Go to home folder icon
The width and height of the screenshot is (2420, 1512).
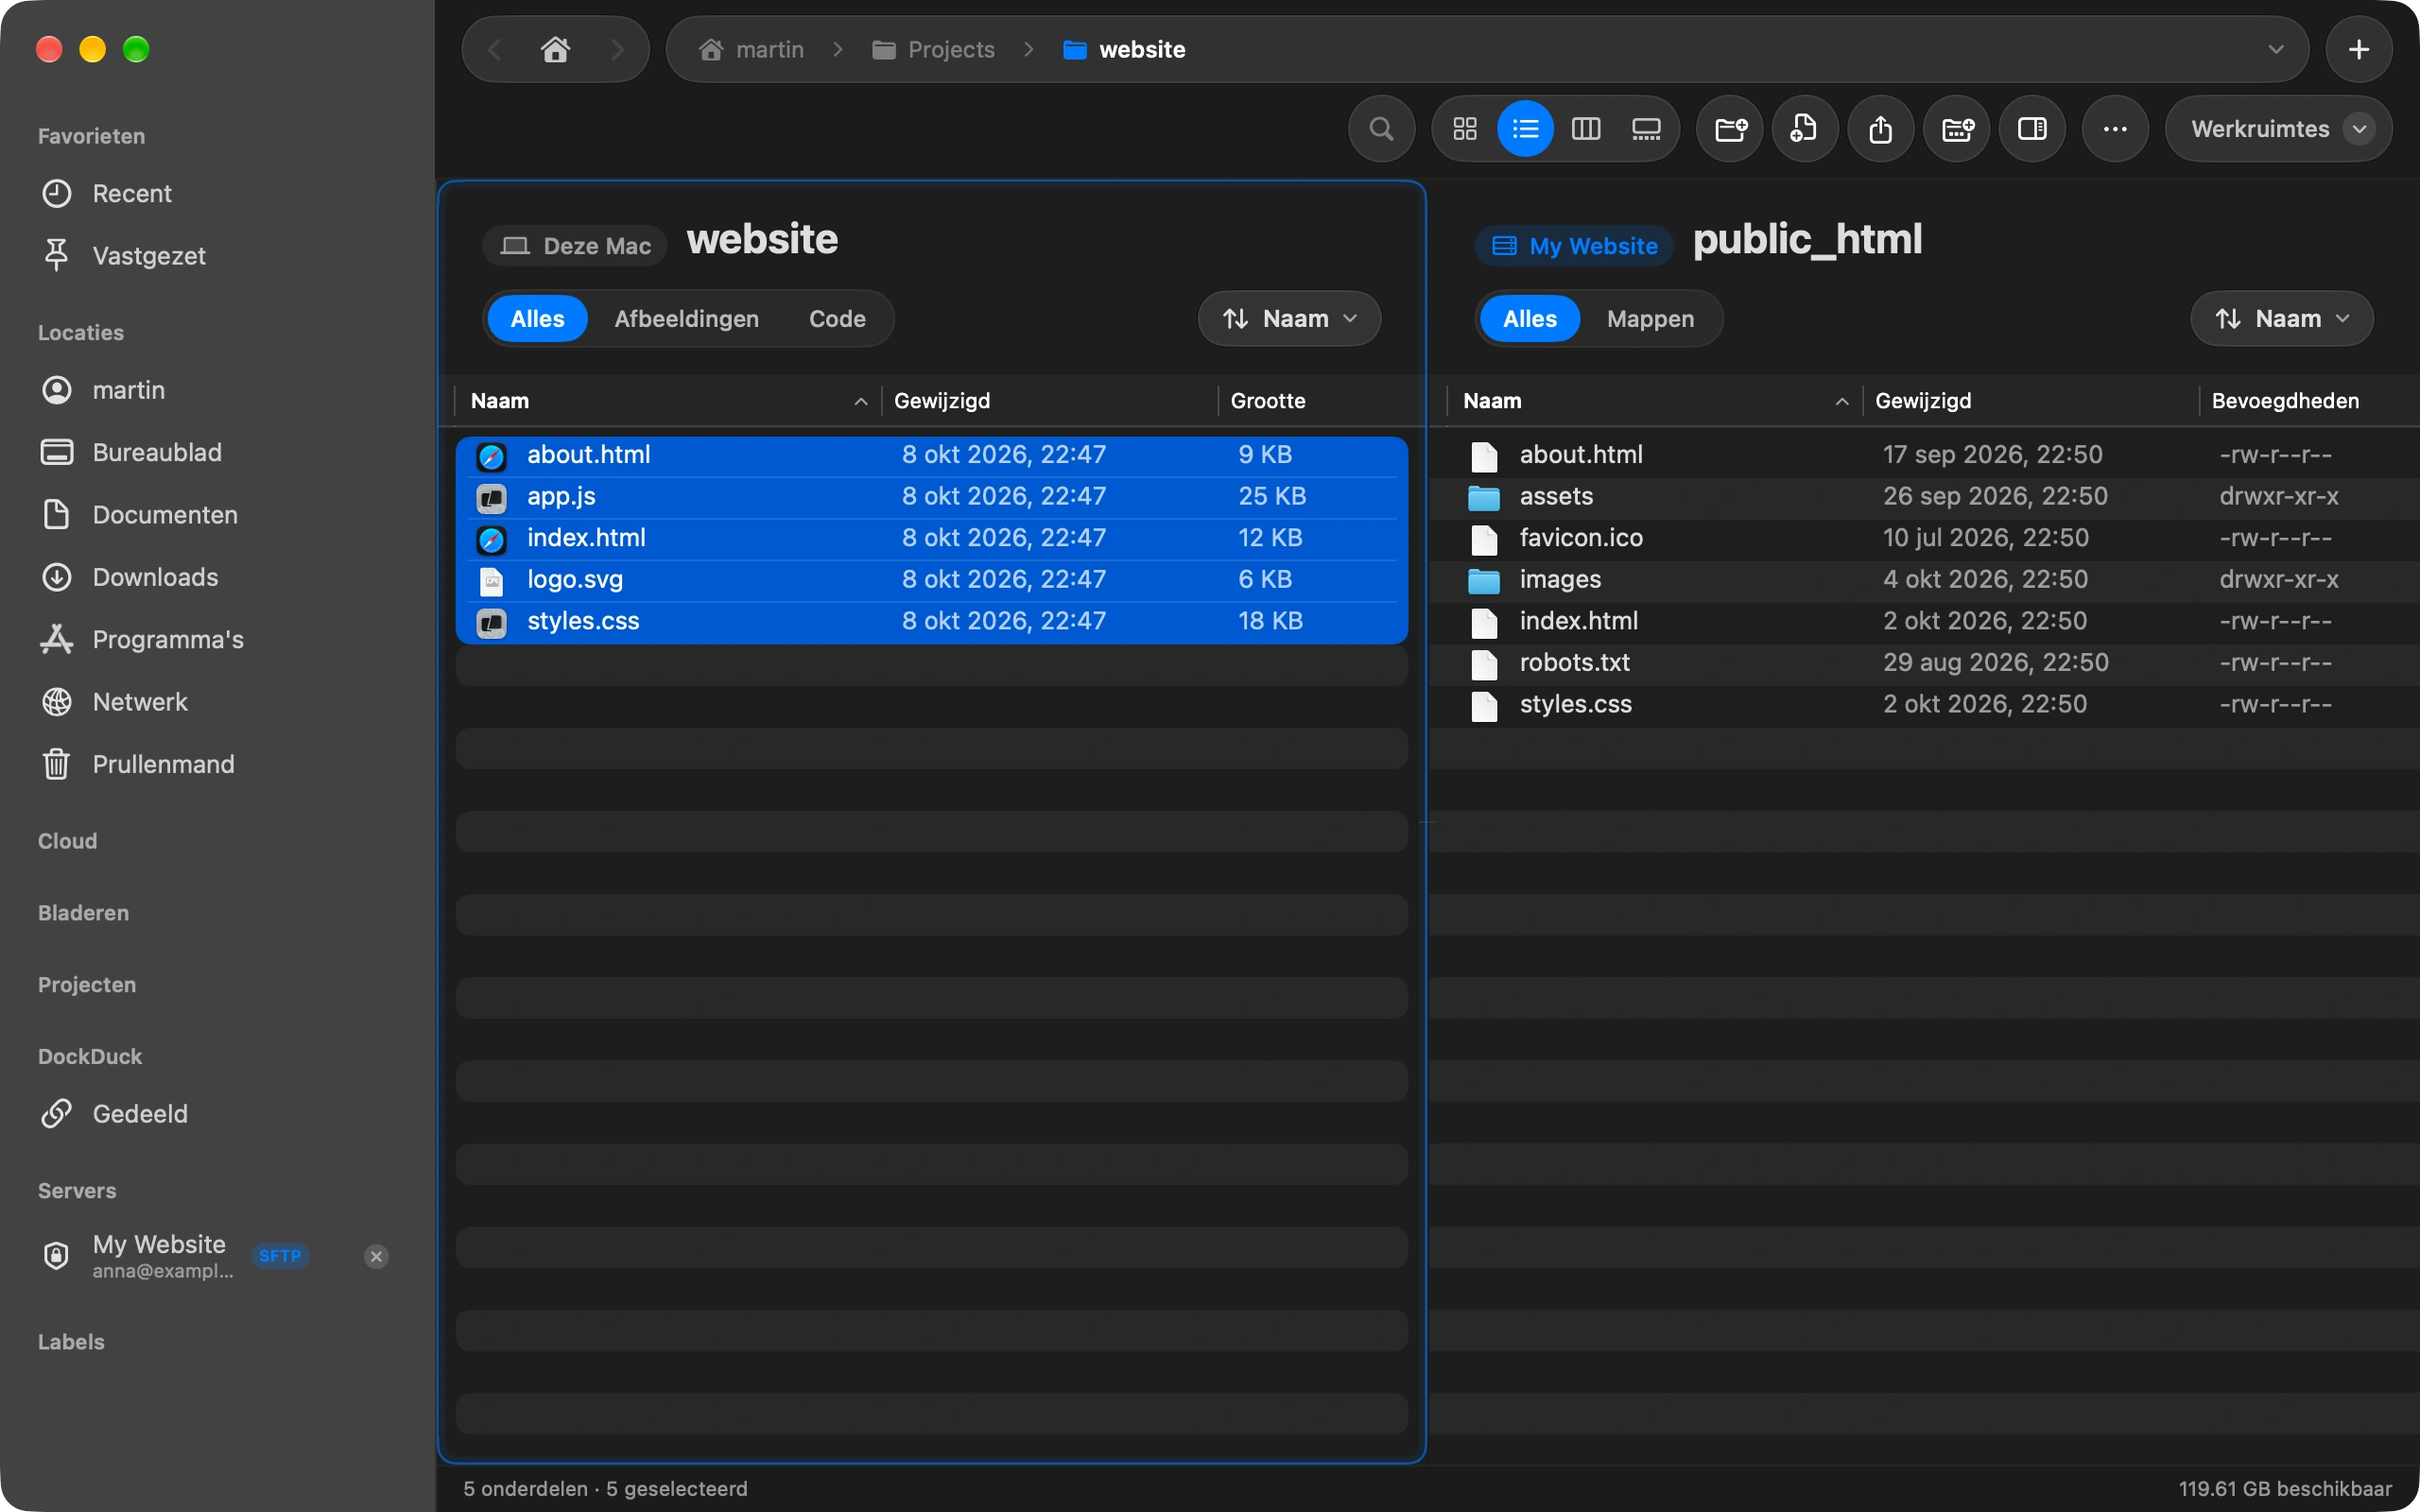(555, 49)
